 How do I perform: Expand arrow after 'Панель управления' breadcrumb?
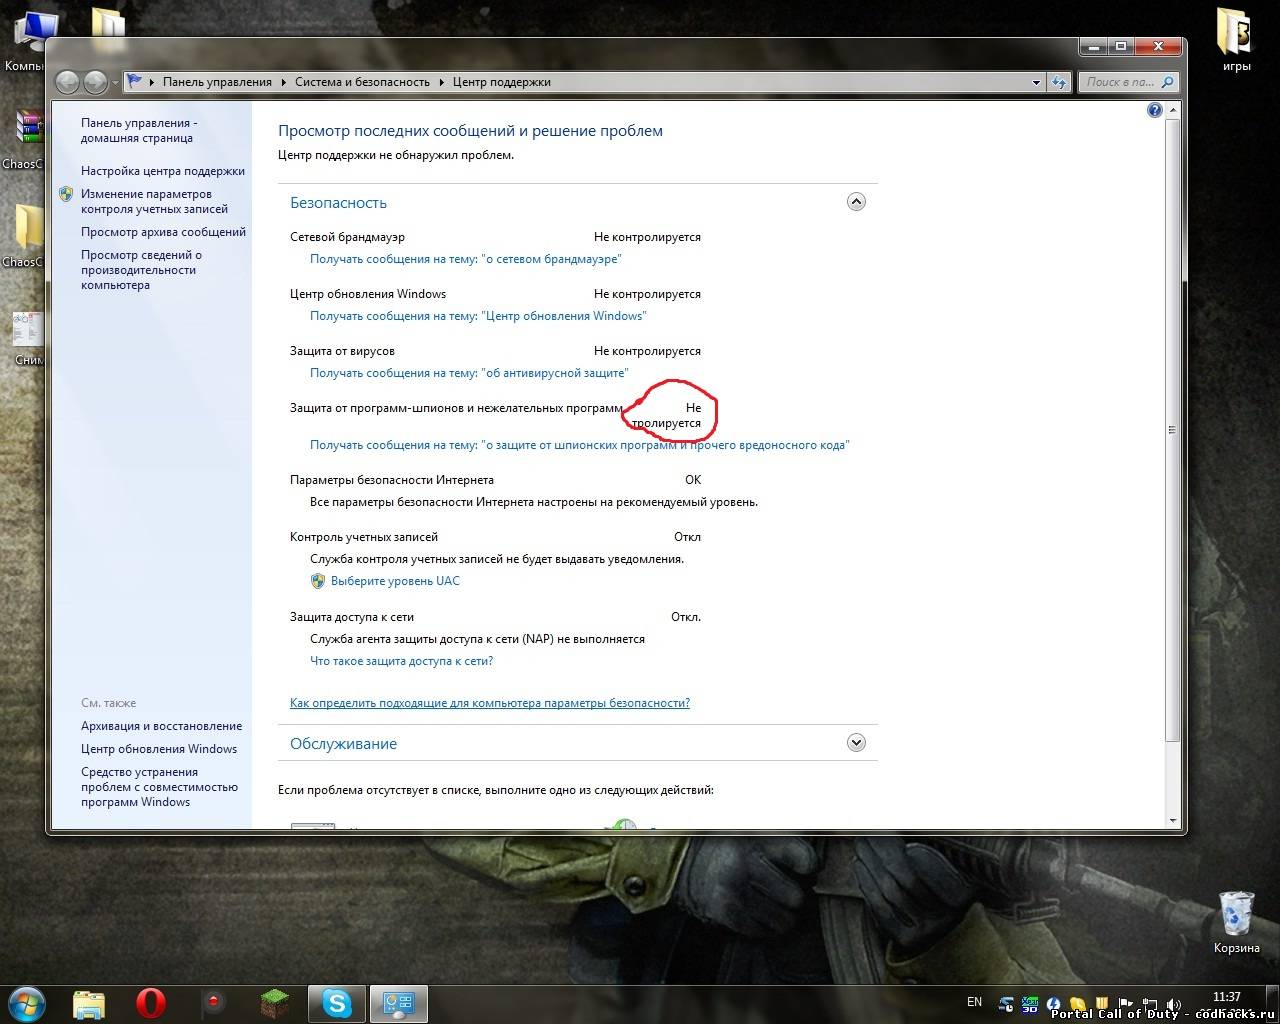point(284,82)
